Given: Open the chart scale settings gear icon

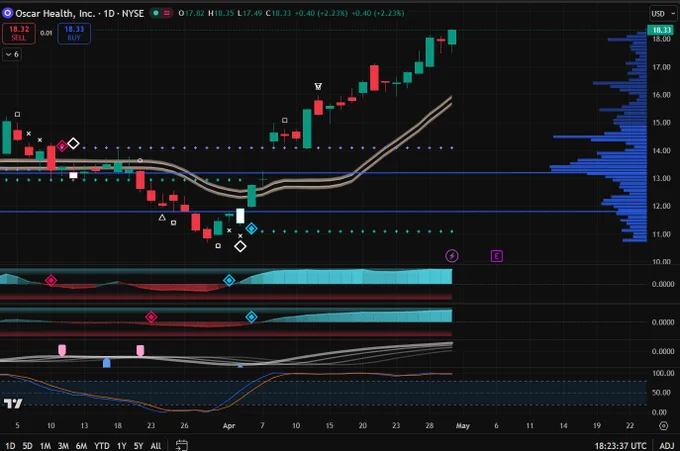Looking at the screenshot, I should pyautogui.click(x=664, y=425).
